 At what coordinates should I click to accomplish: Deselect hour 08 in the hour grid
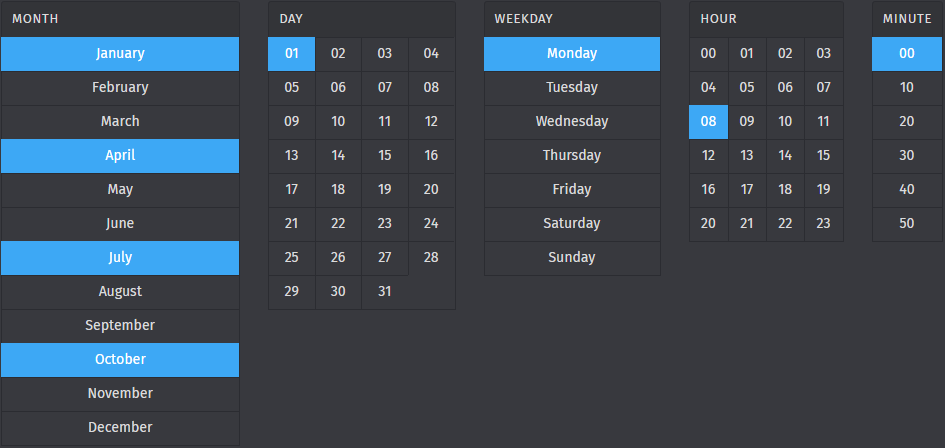(708, 122)
